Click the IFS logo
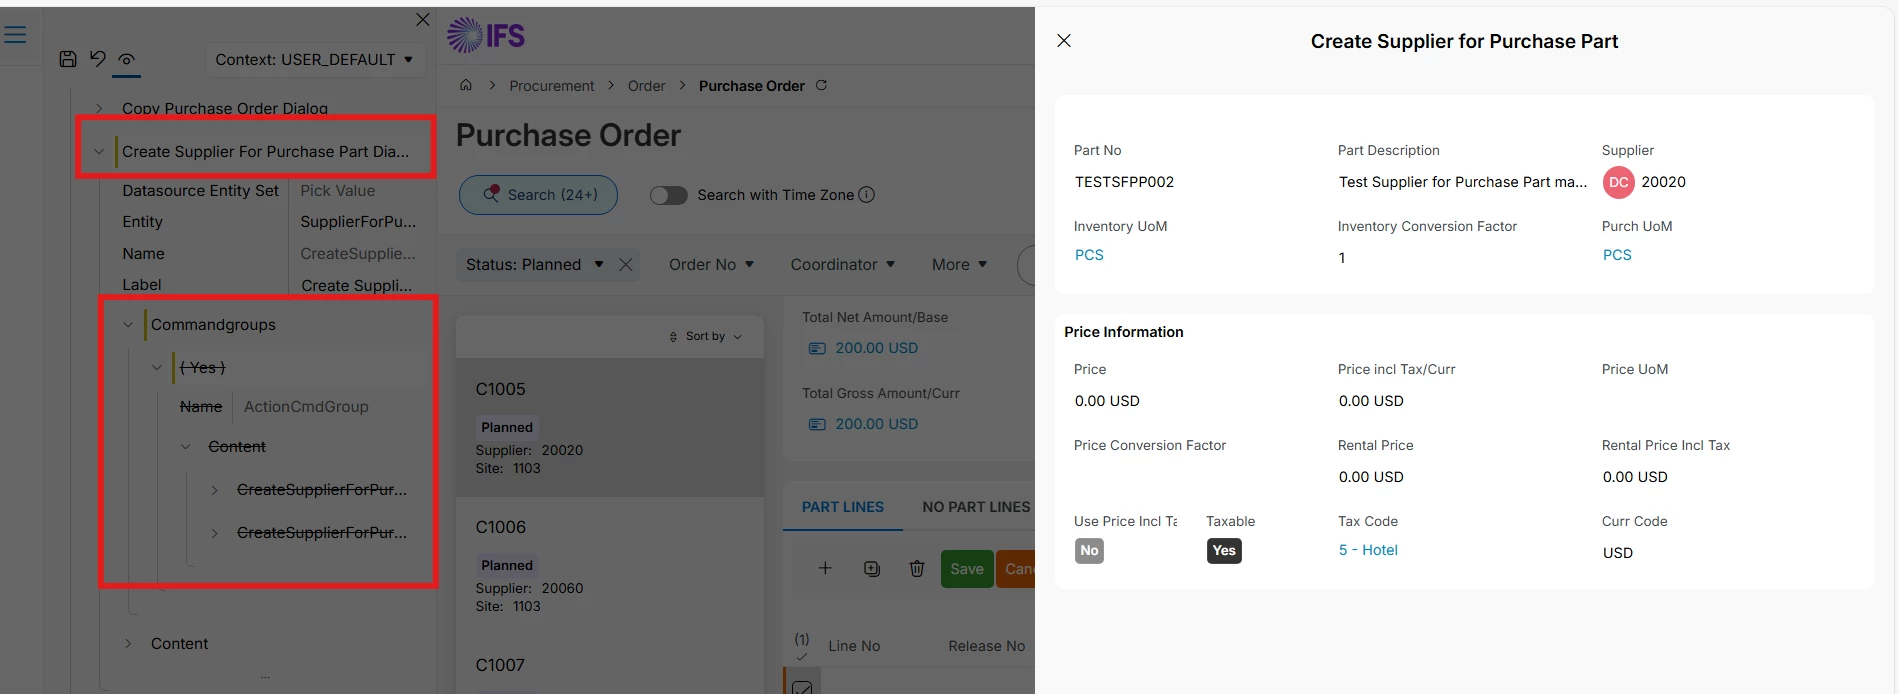This screenshot has height=694, width=1899. (x=486, y=35)
